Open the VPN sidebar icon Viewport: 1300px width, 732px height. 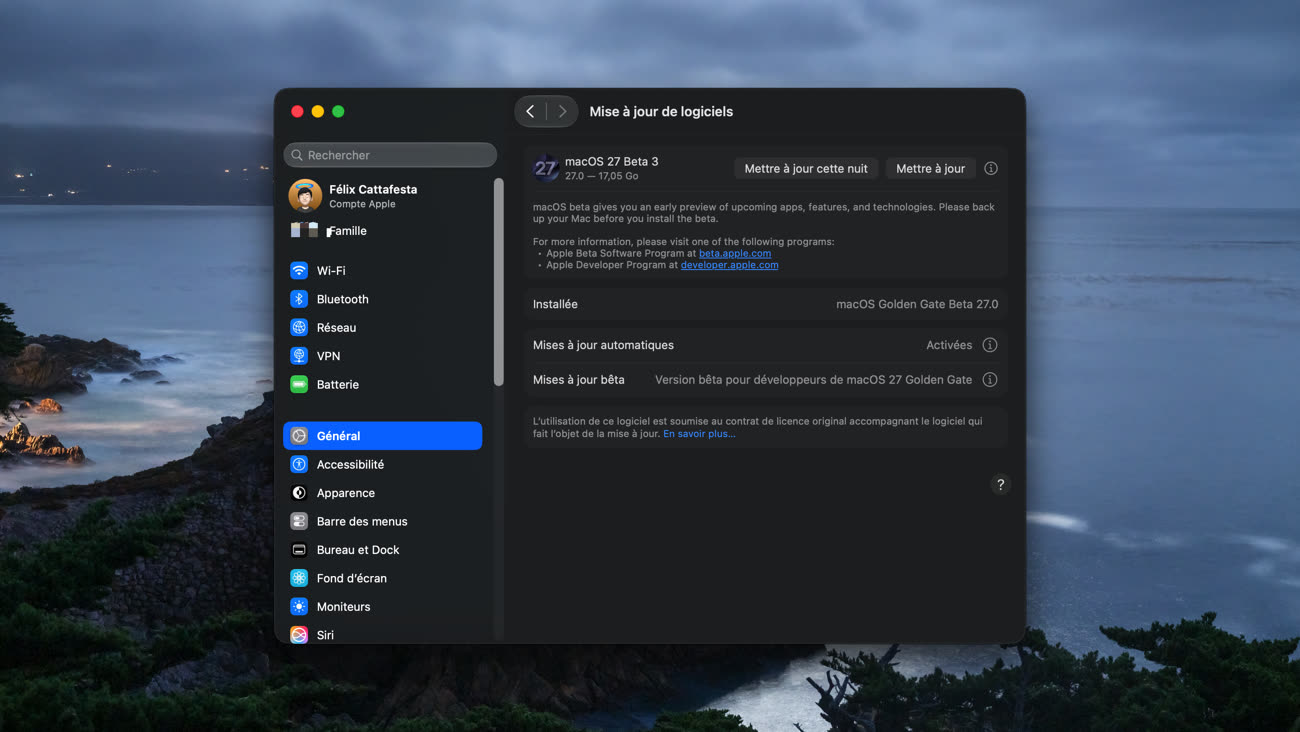(x=299, y=356)
